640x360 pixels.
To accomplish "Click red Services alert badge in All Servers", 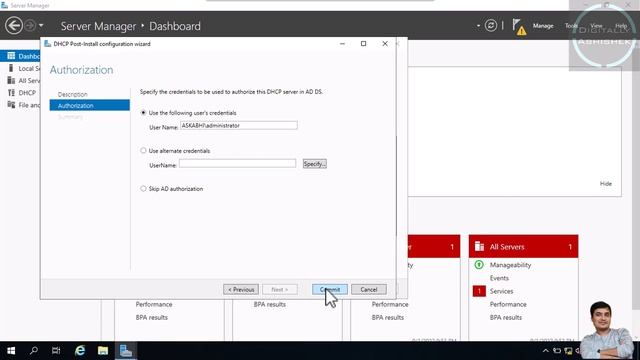I will coord(479,291).
